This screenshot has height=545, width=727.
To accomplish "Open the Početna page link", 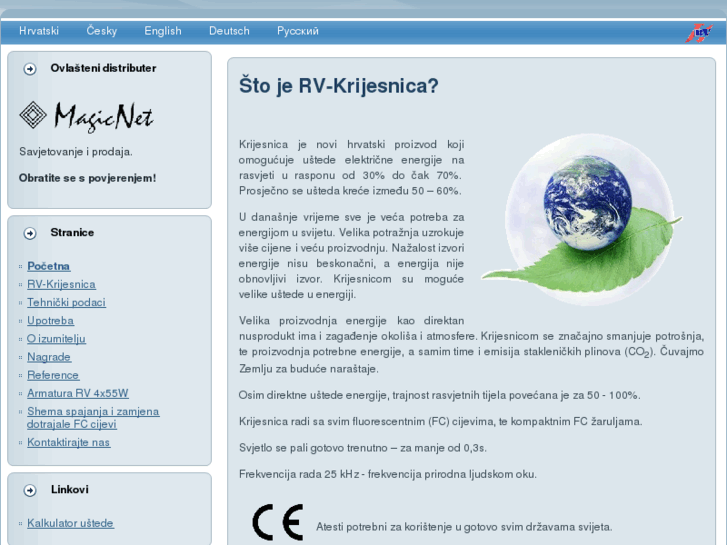I will (x=49, y=266).
